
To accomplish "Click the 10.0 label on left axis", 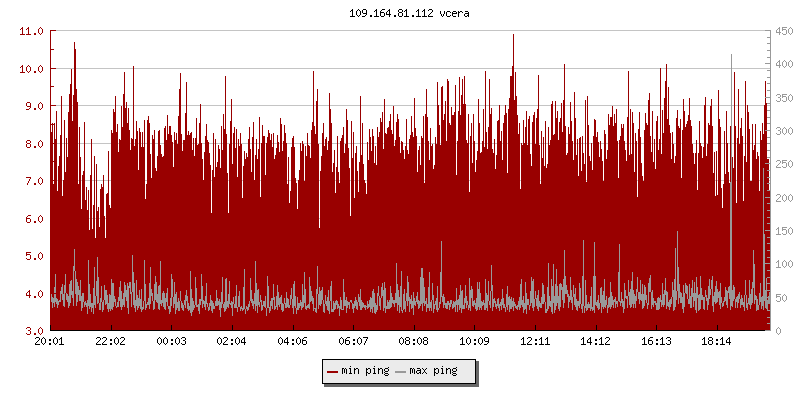I will pos(32,69).
